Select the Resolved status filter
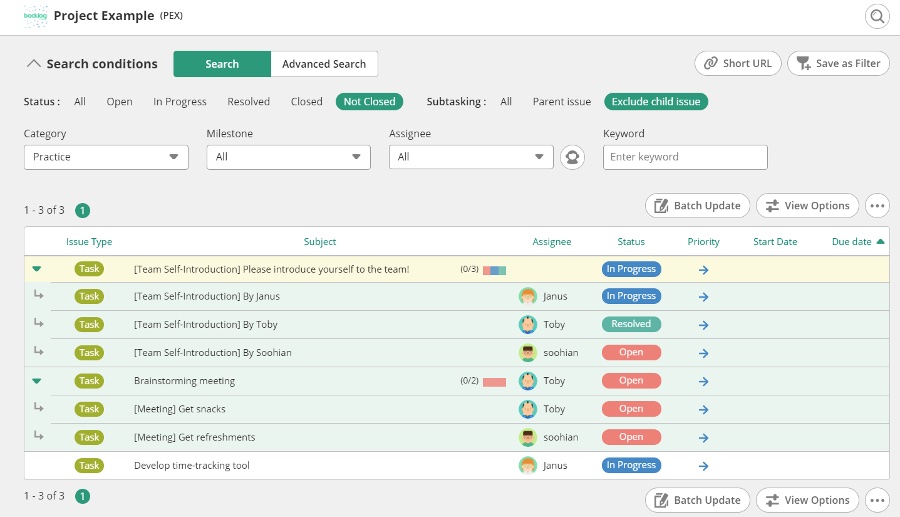This screenshot has width=900, height=517. [x=249, y=102]
